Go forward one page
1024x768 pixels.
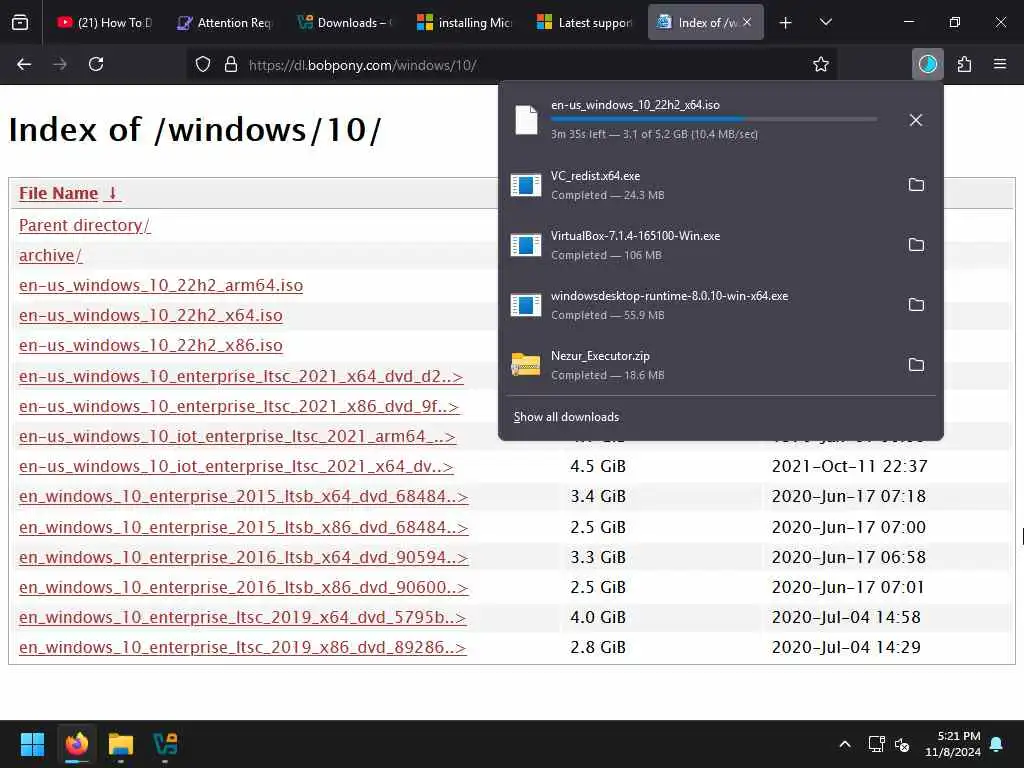59,64
